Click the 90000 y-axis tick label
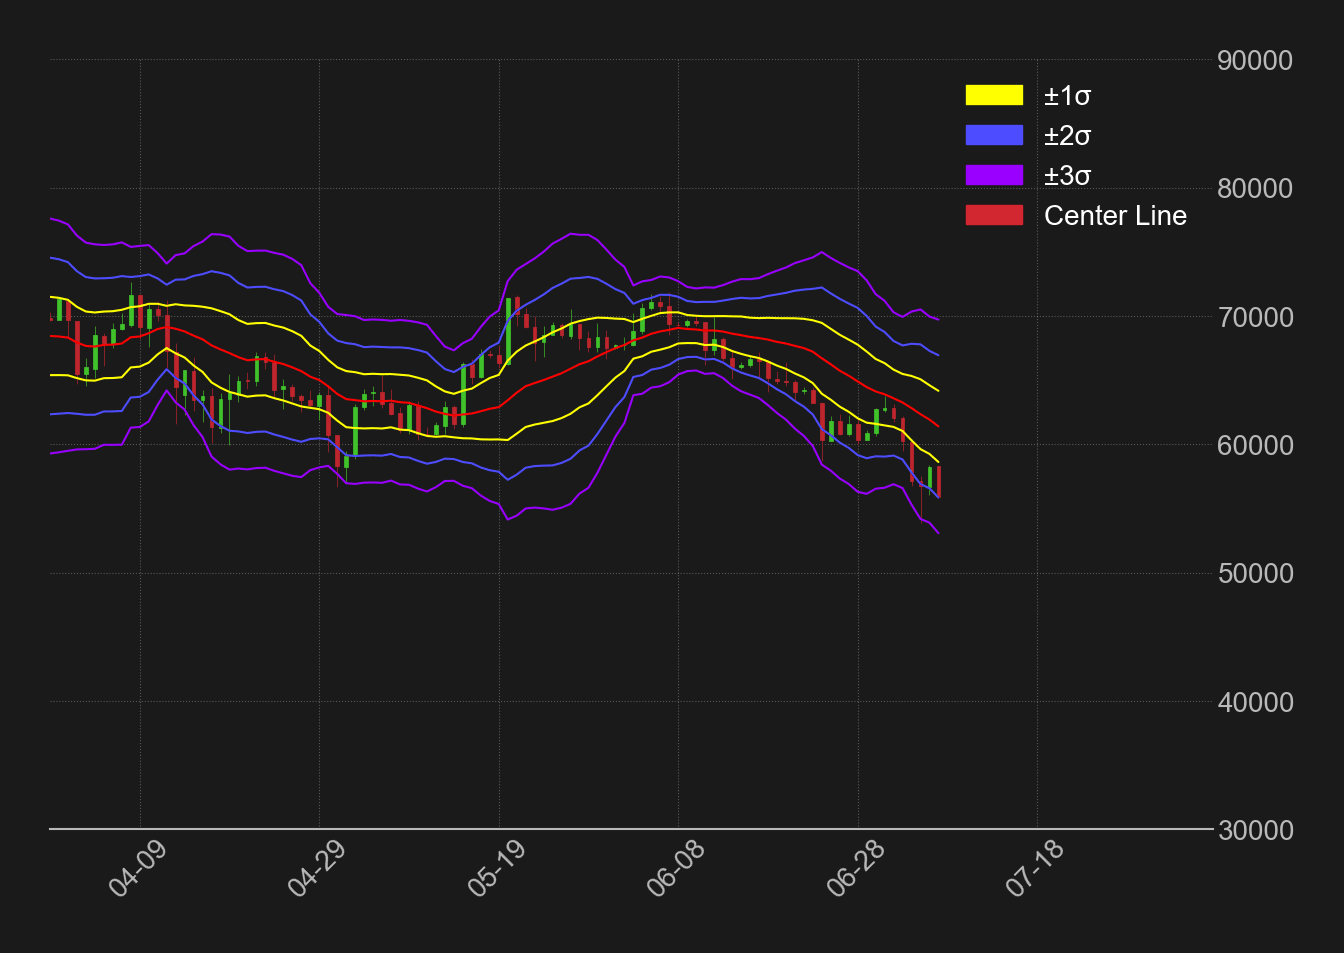This screenshot has height=953, width=1344. tap(1255, 61)
